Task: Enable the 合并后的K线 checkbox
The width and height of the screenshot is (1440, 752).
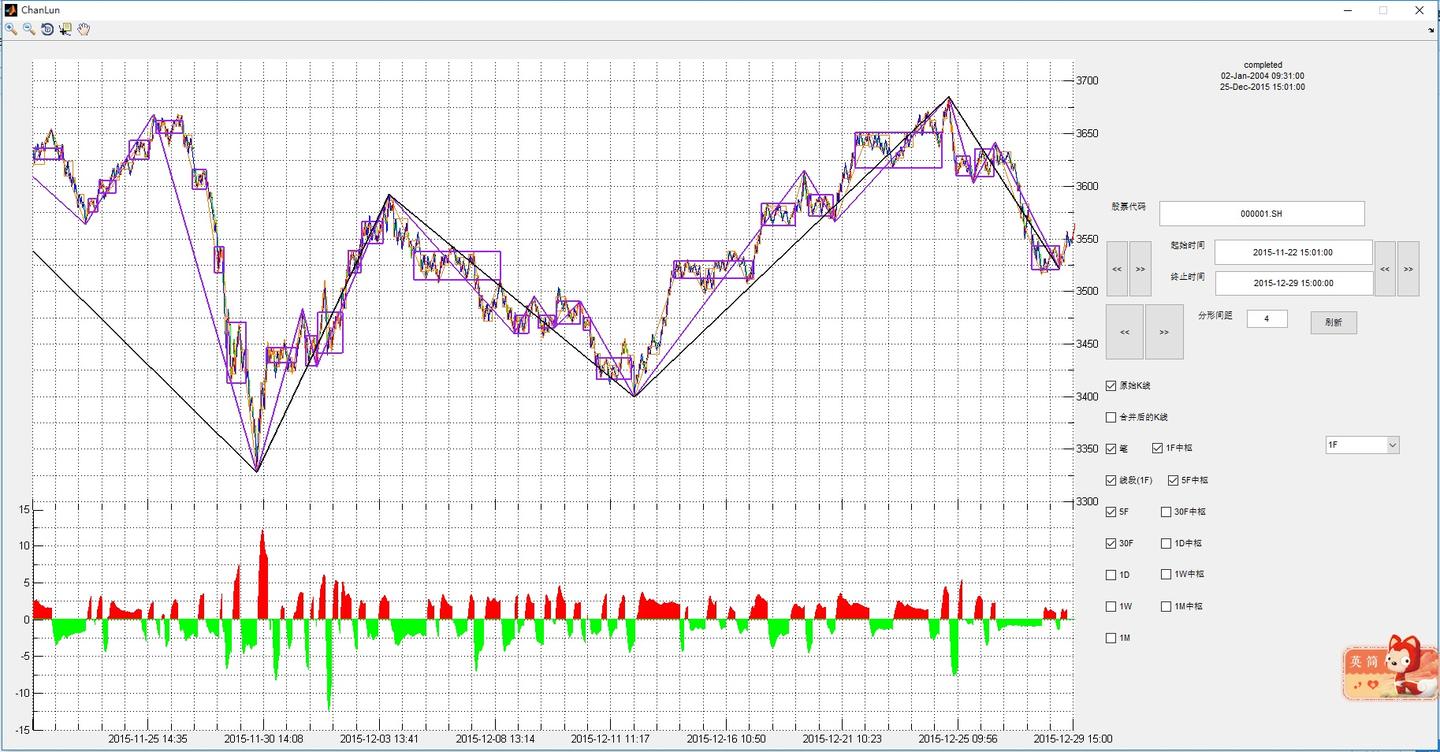Action: [1111, 417]
